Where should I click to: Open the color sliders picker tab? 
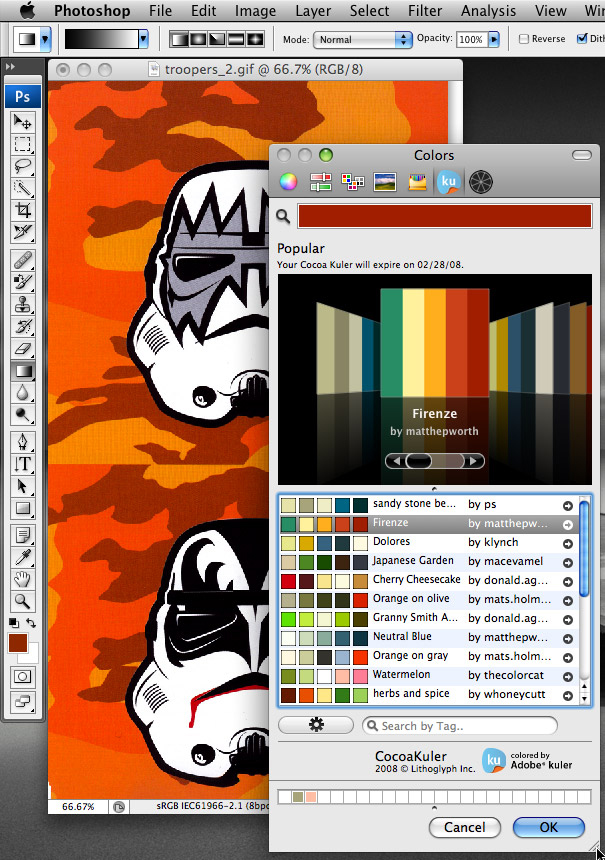click(x=320, y=182)
